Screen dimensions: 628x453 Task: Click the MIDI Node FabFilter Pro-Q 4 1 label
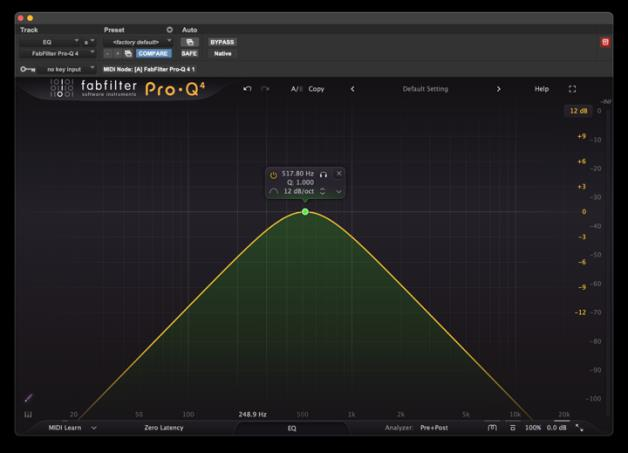click(149, 69)
